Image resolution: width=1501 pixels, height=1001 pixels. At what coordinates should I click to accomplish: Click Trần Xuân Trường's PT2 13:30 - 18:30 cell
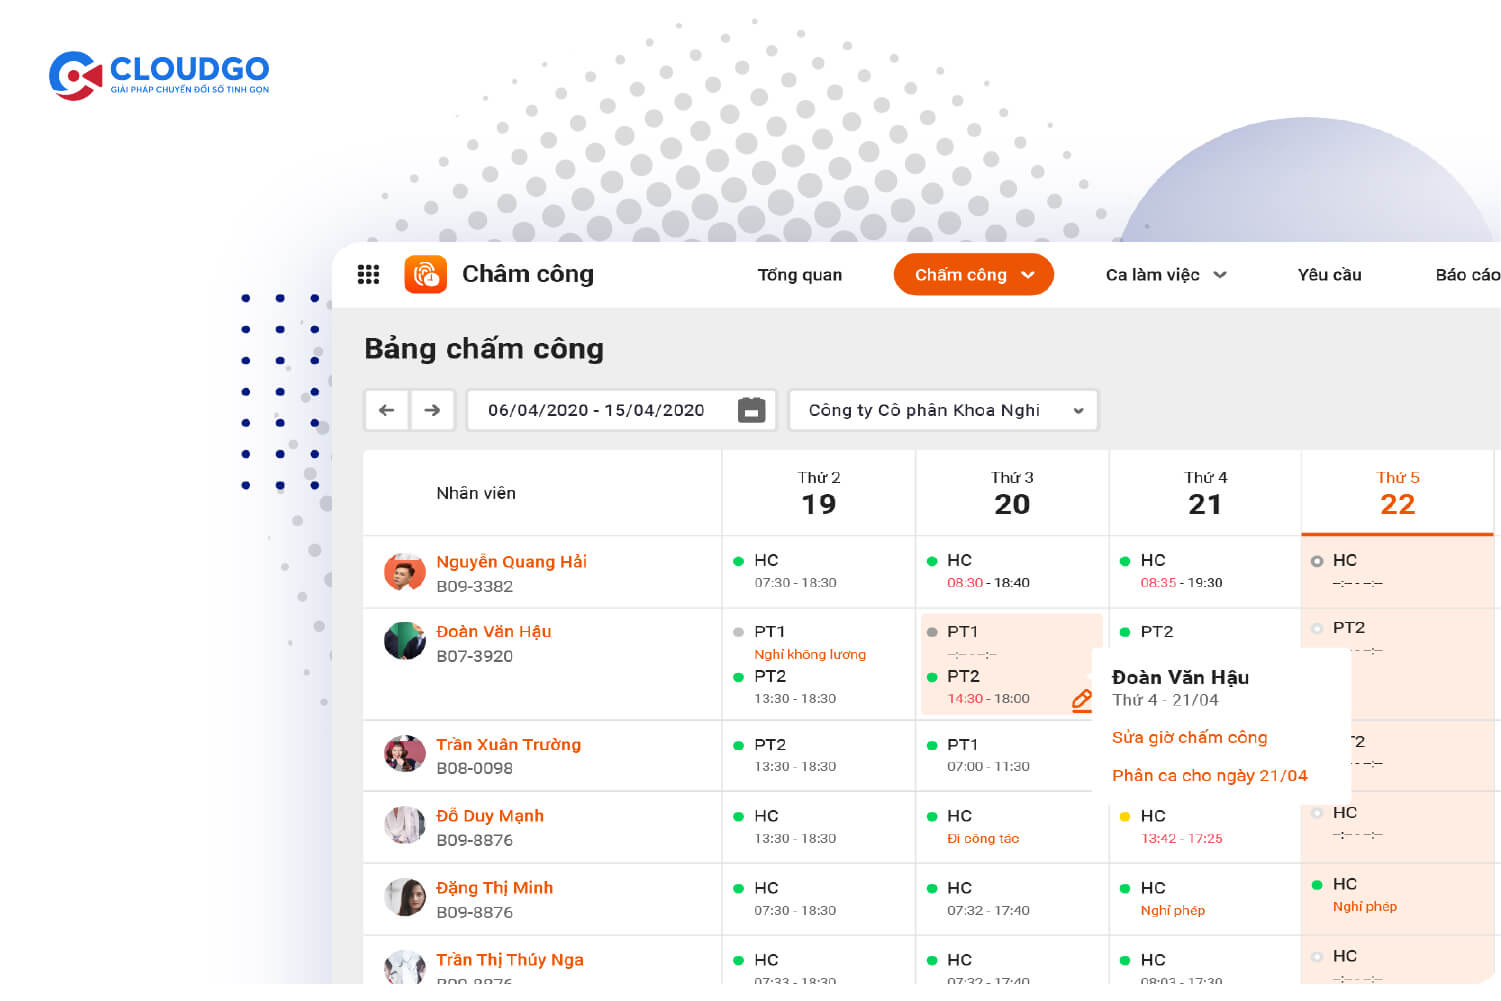click(x=818, y=755)
